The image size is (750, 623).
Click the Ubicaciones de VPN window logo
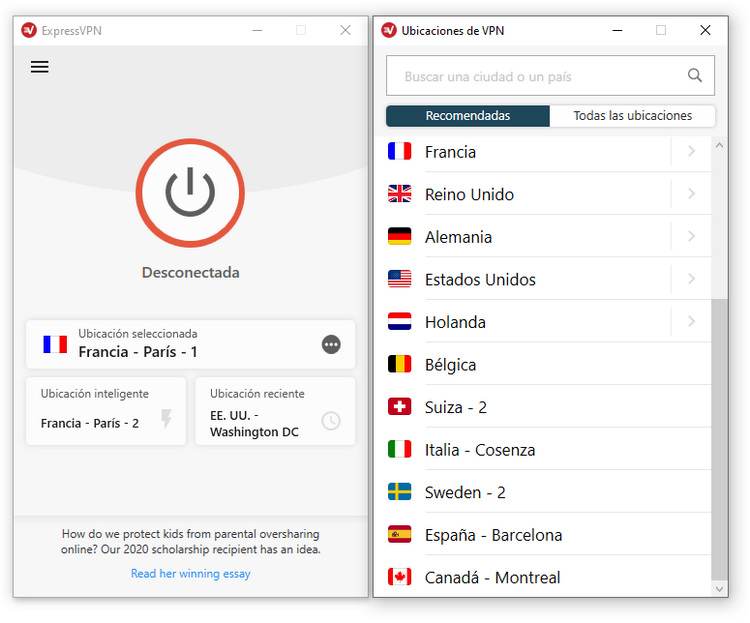pyautogui.click(x=389, y=30)
